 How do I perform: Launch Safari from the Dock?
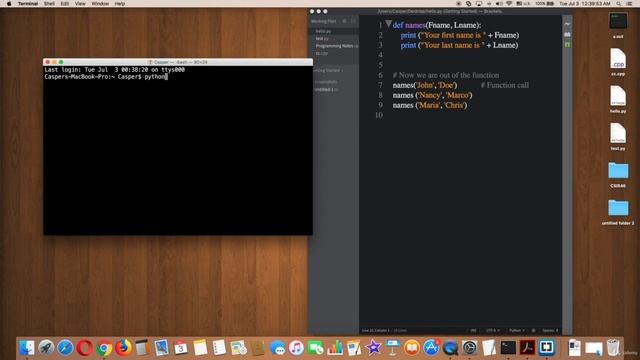[x=65, y=348]
